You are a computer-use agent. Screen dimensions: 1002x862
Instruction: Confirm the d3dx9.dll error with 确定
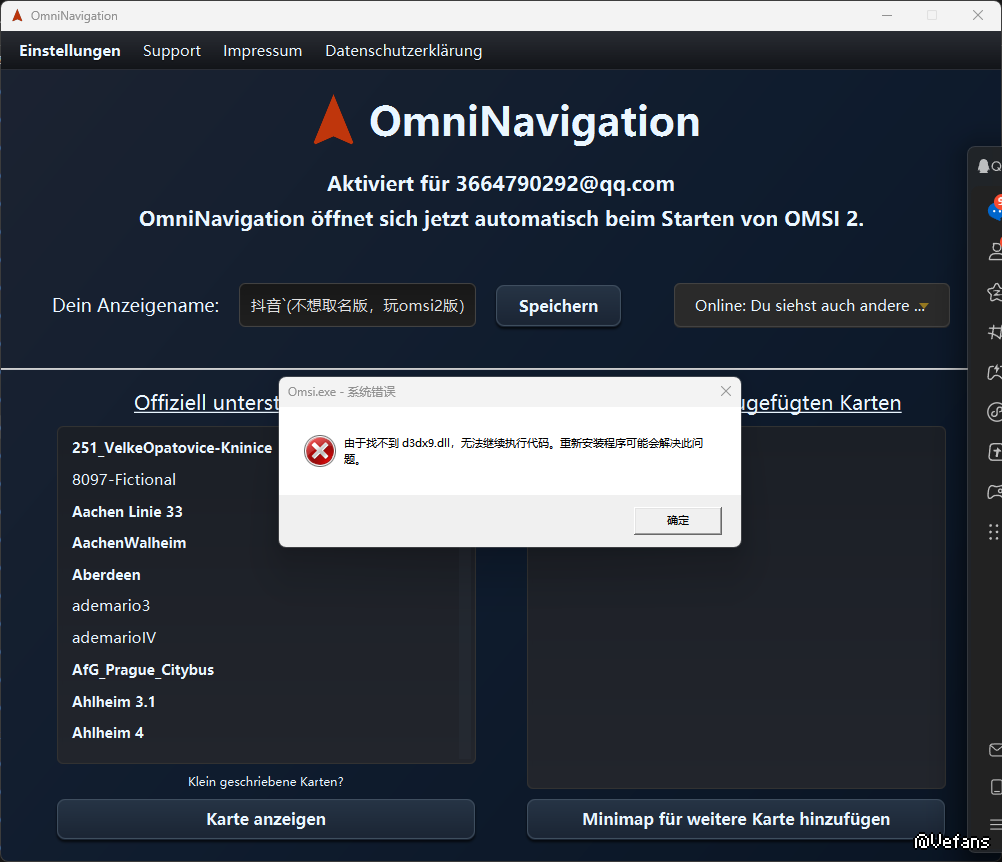coord(677,520)
